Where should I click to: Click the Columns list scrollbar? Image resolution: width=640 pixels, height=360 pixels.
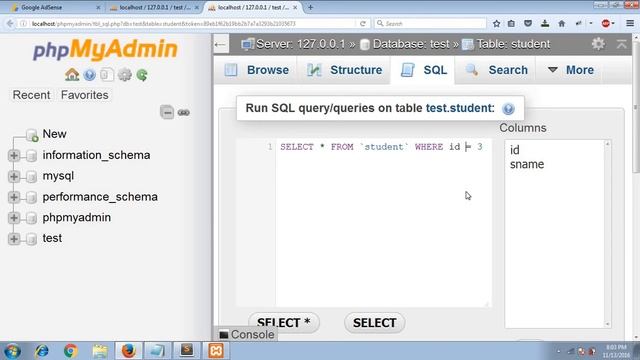pos(607,234)
